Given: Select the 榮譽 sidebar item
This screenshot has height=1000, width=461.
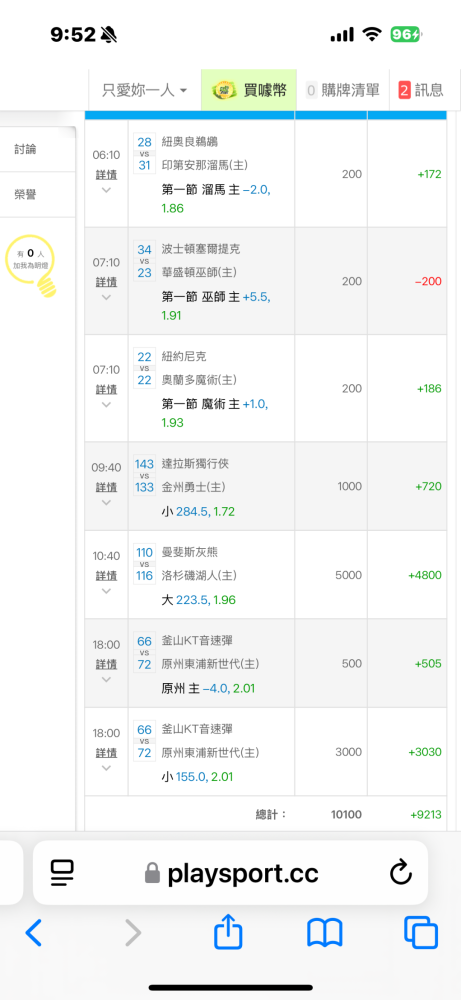Looking at the screenshot, I should 26,195.
